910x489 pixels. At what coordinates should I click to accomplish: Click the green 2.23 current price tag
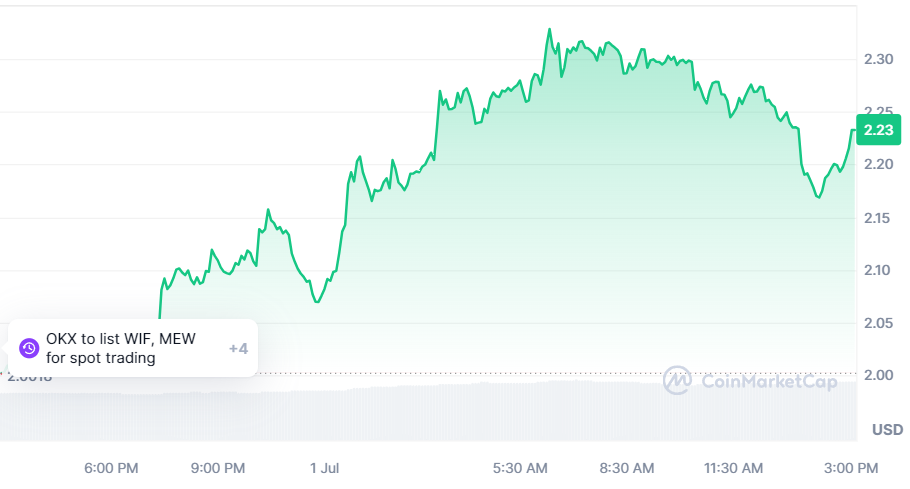pyautogui.click(x=879, y=130)
